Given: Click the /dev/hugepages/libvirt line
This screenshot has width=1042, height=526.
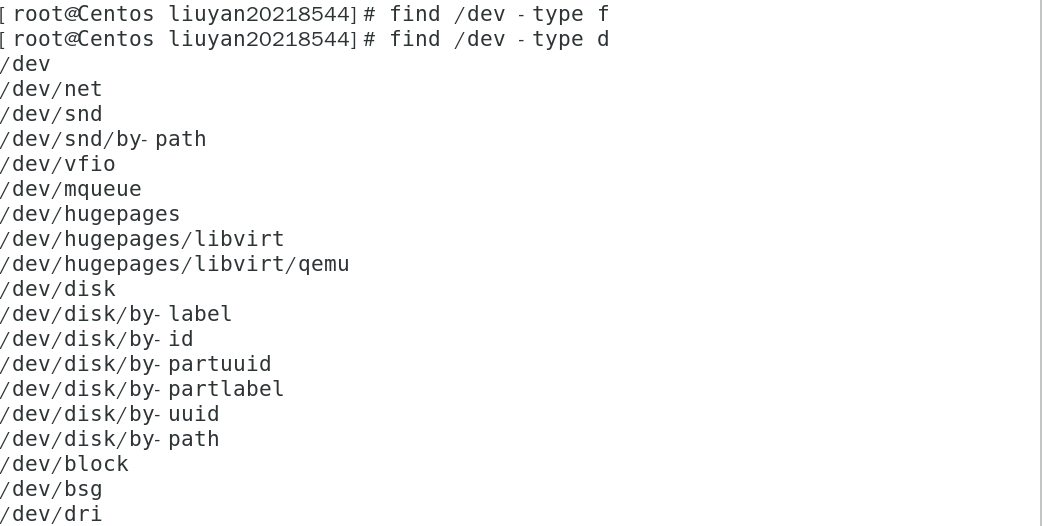Looking at the screenshot, I should pyautogui.click(x=142, y=239).
